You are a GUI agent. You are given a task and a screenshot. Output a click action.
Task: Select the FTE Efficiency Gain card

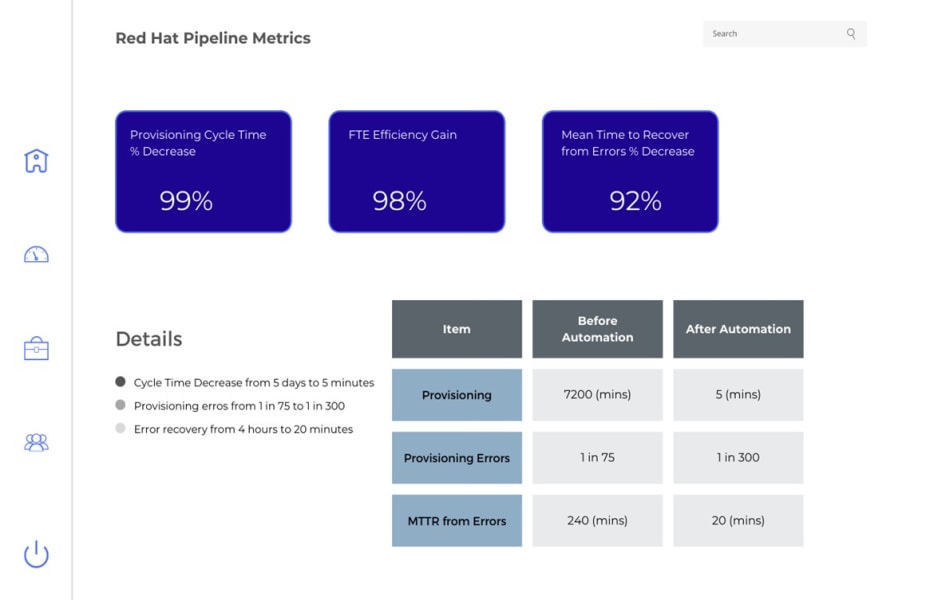click(416, 171)
